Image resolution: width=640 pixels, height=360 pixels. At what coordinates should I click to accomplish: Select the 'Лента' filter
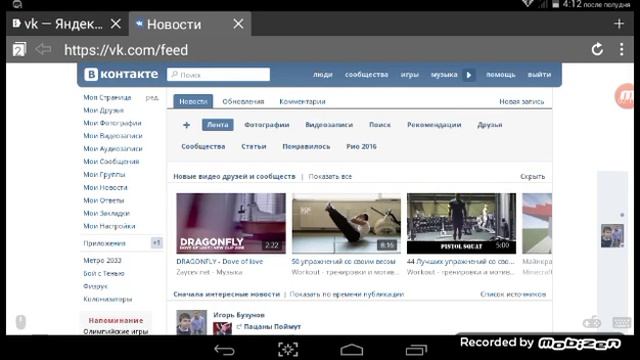click(218, 125)
